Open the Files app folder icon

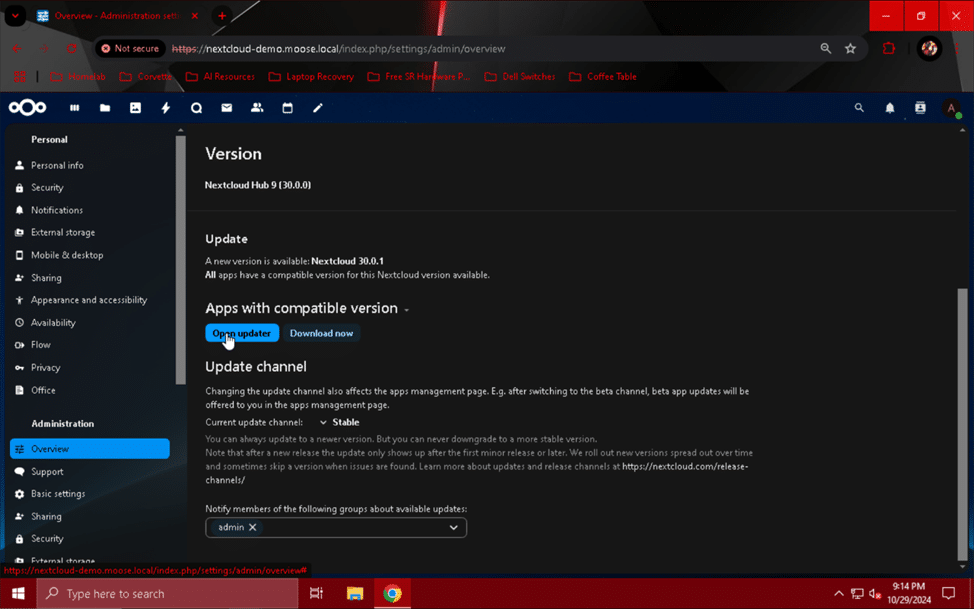point(105,108)
